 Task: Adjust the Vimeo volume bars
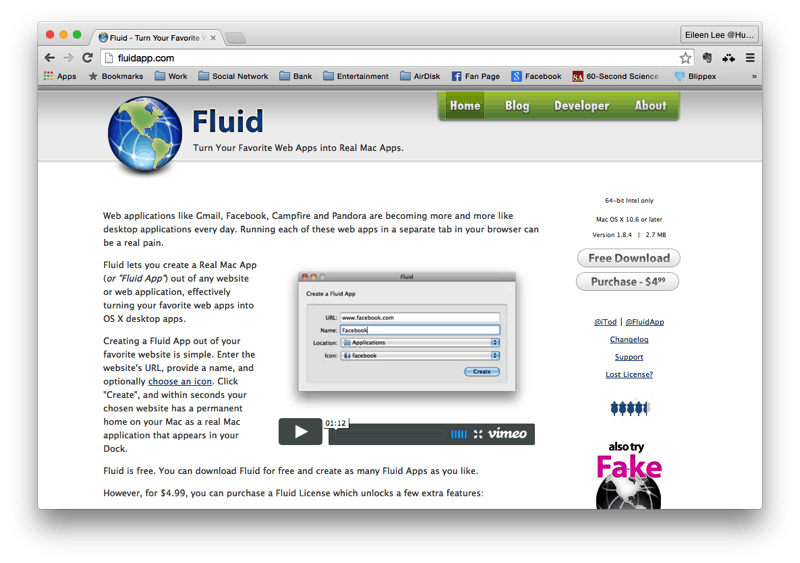[459, 434]
